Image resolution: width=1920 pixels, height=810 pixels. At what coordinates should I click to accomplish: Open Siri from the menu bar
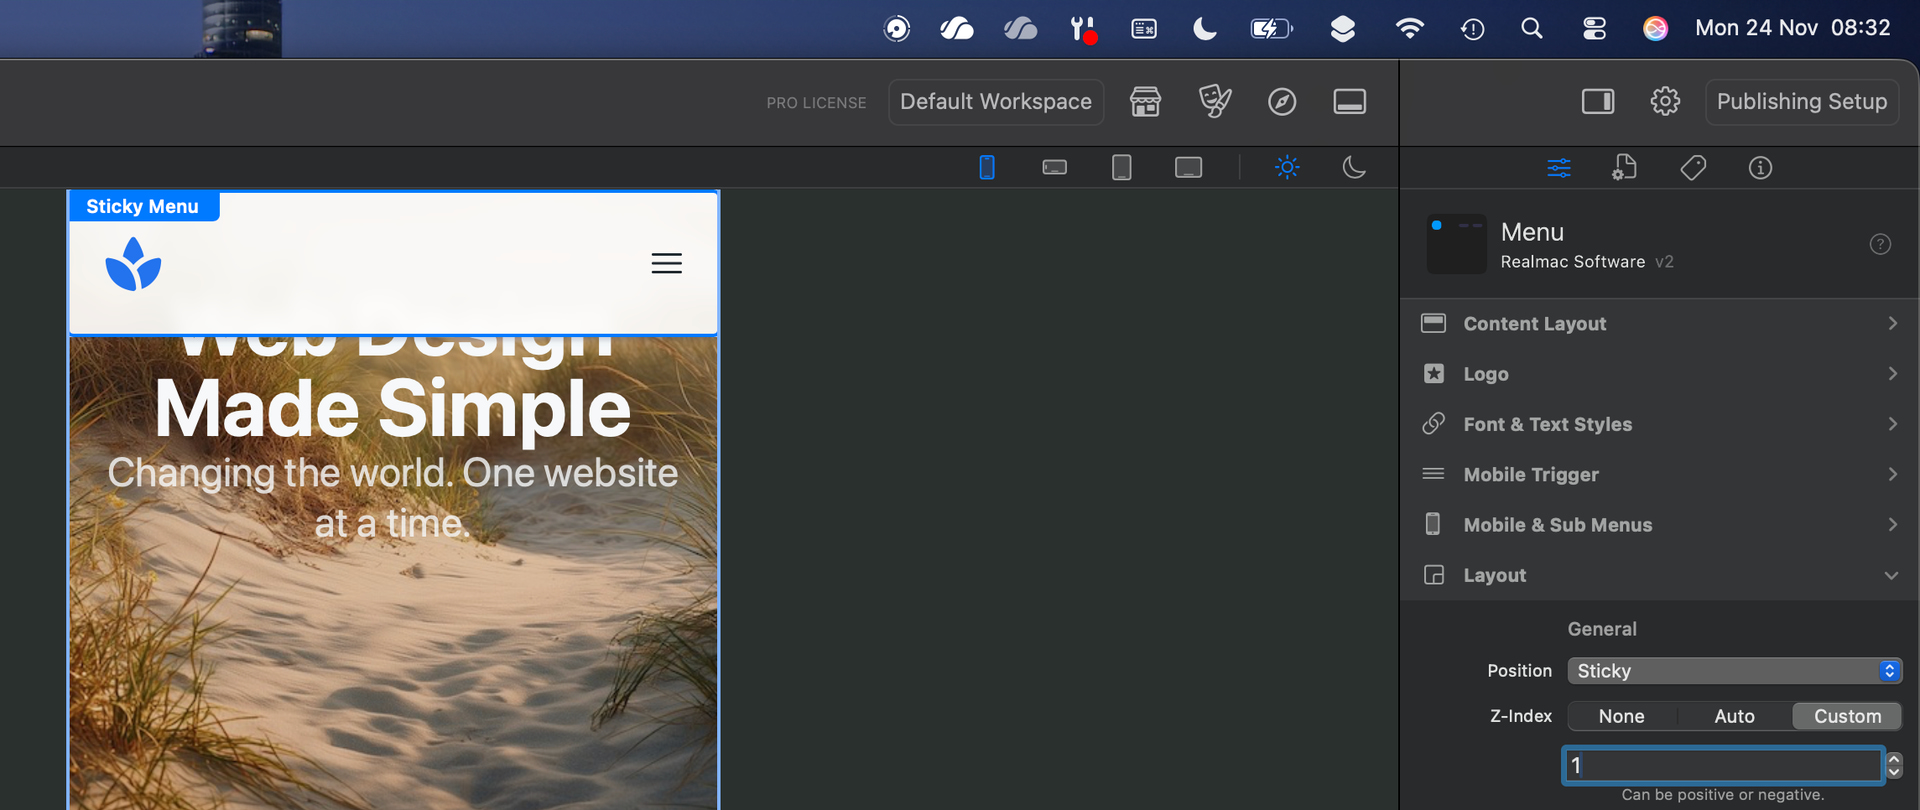click(1655, 28)
